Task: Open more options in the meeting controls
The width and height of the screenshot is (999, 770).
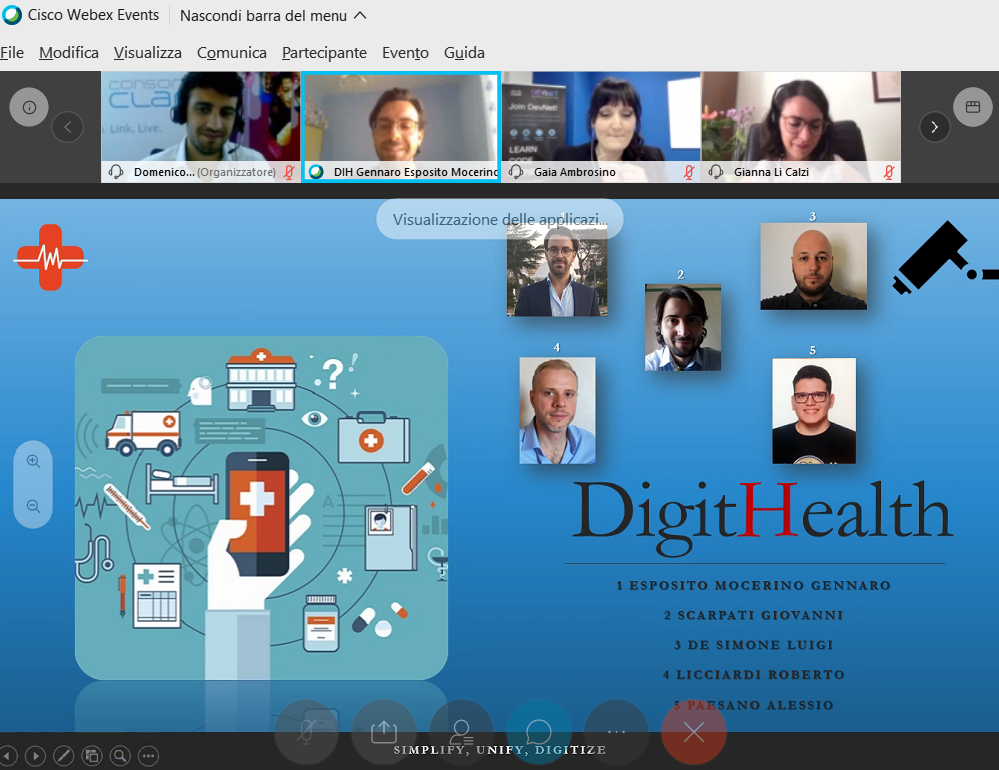Action: click(616, 732)
